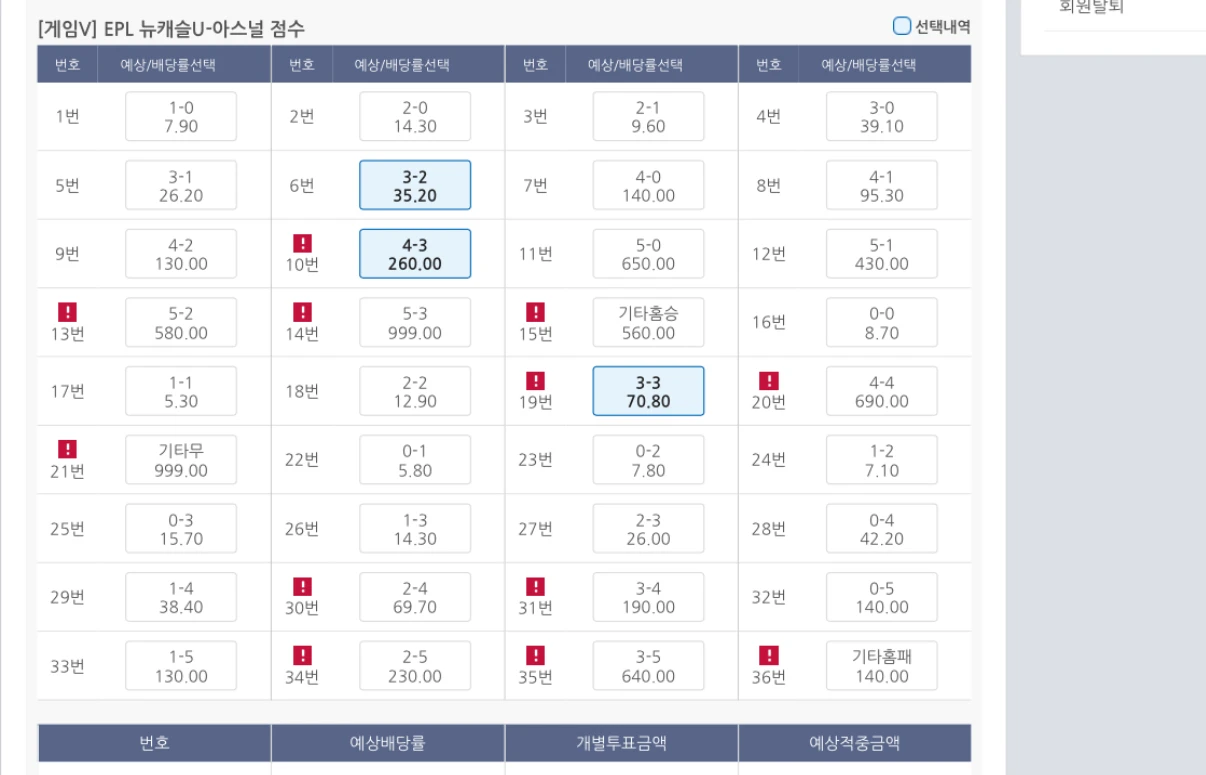Choose the 기타홈패 option at 140.00

(881, 666)
